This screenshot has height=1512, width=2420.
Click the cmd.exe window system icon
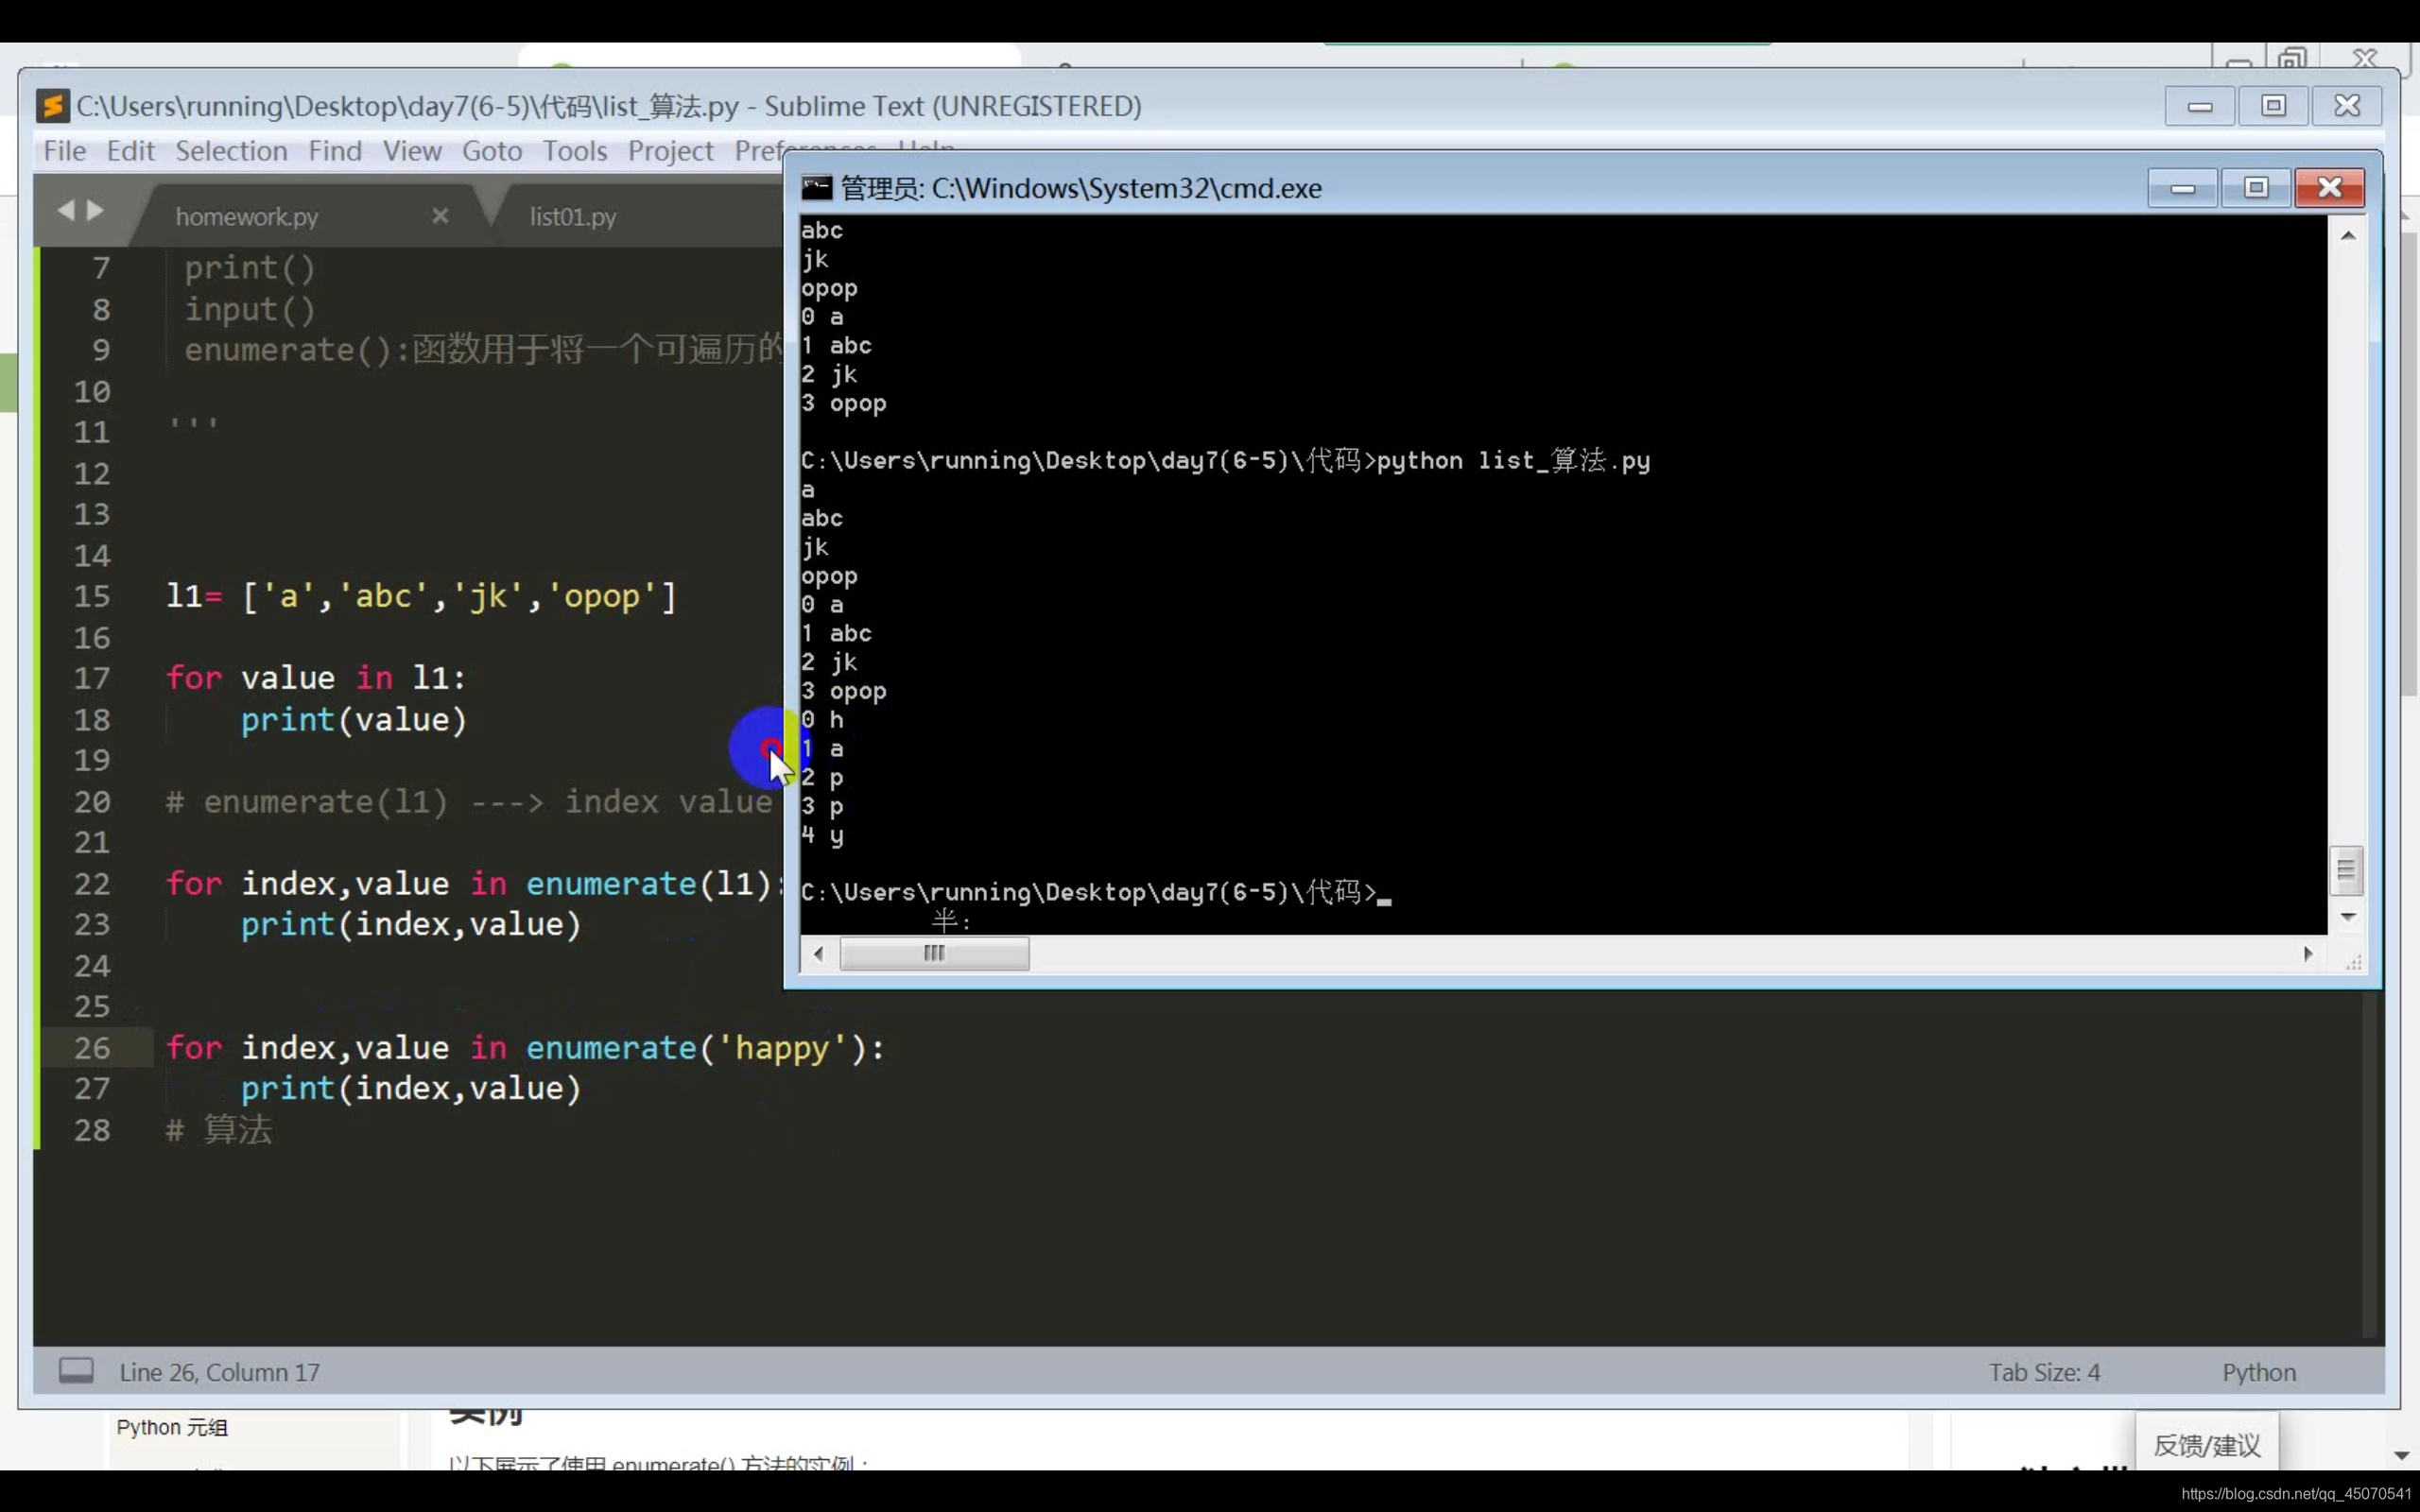816,188
